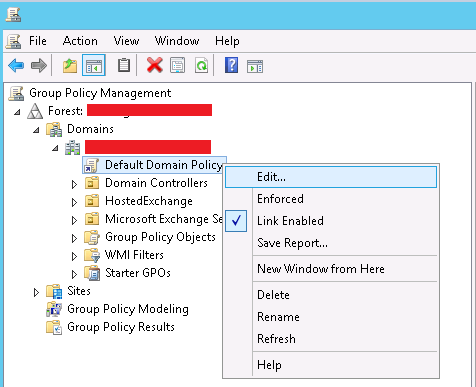This screenshot has height=387, width=476.
Task: Click the title bar application icon
Action: (x=13, y=15)
